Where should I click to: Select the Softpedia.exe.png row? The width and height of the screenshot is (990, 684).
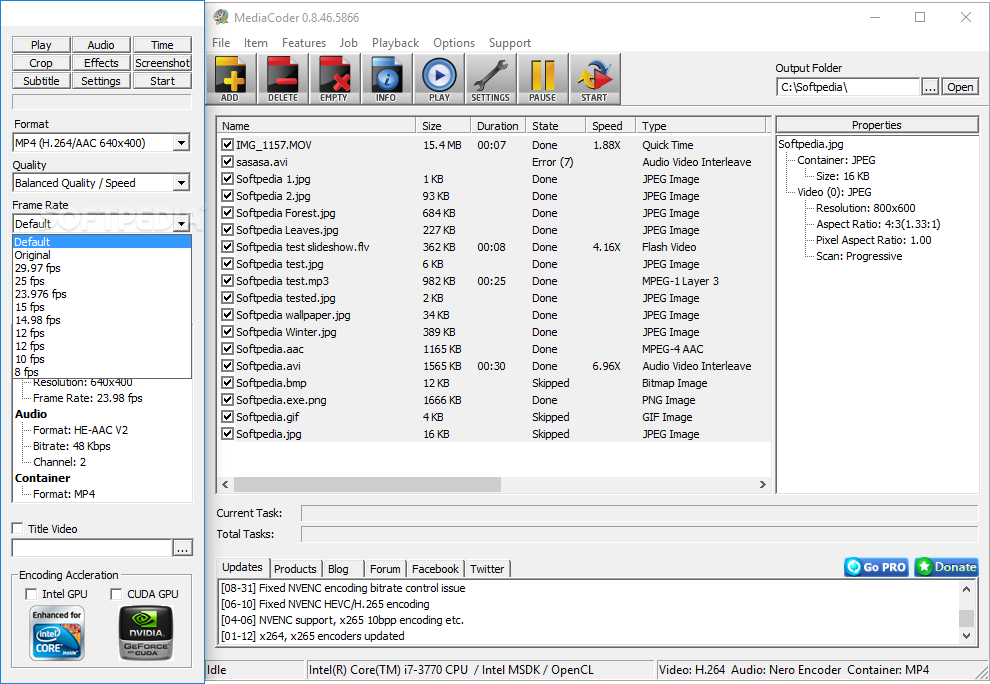click(x=494, y=400)
